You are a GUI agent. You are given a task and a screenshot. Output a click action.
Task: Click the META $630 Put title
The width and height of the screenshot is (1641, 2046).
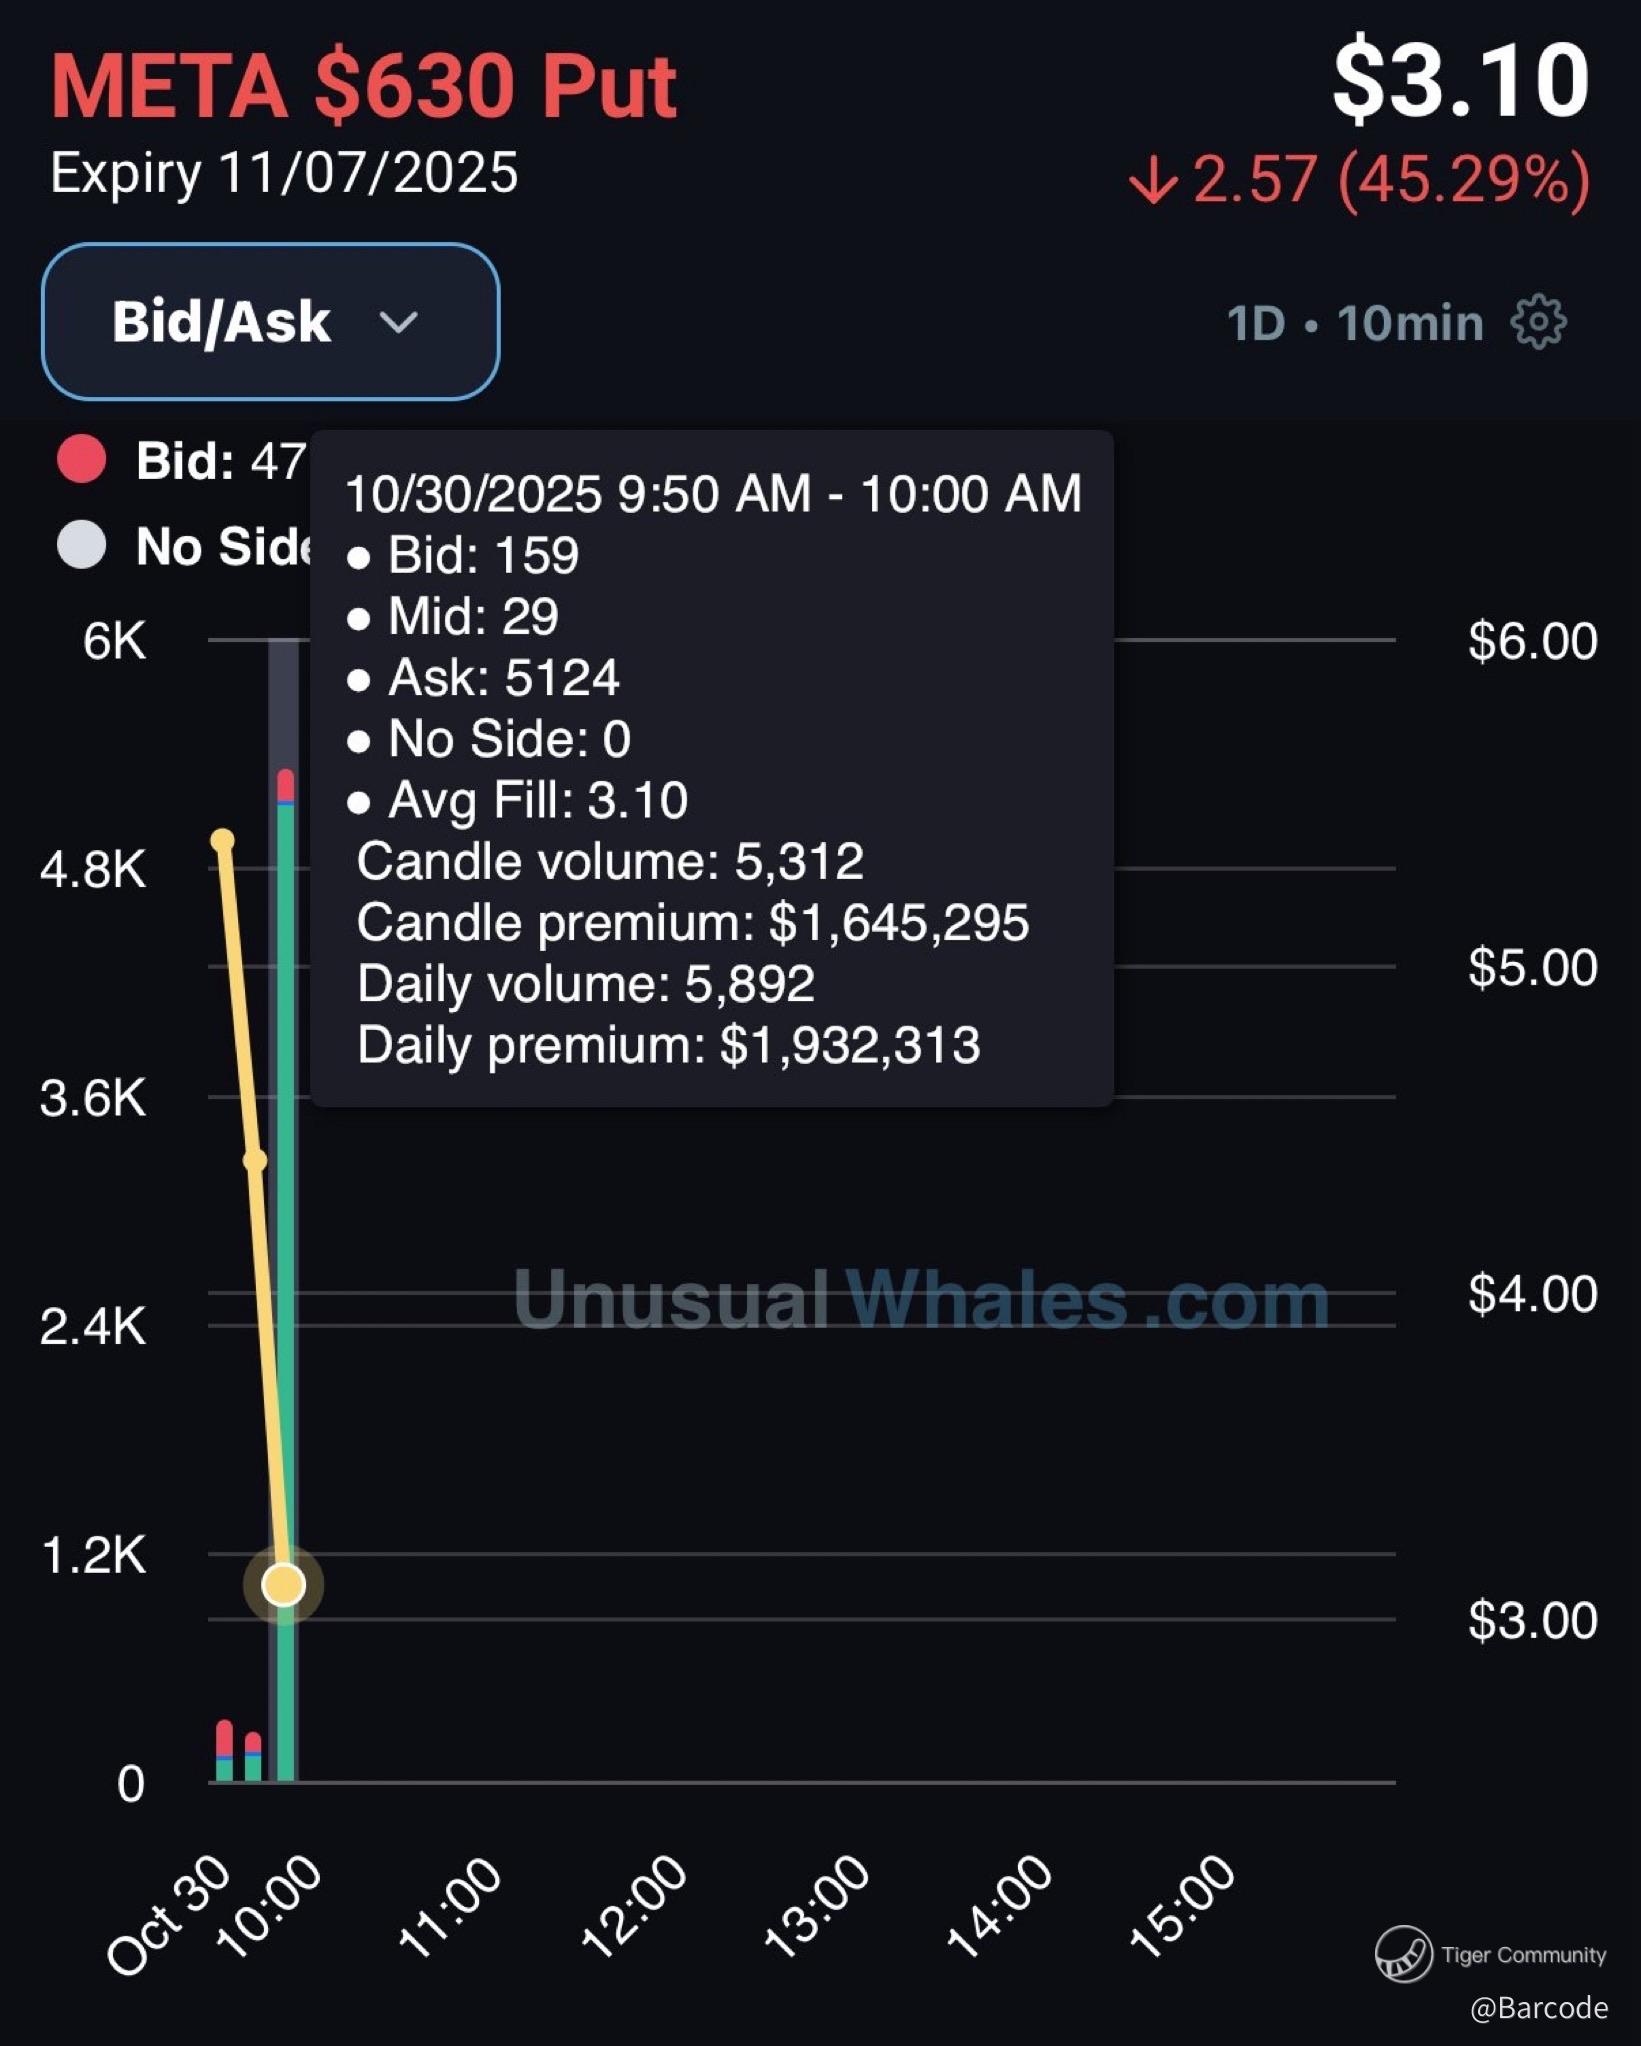[364, 86]
